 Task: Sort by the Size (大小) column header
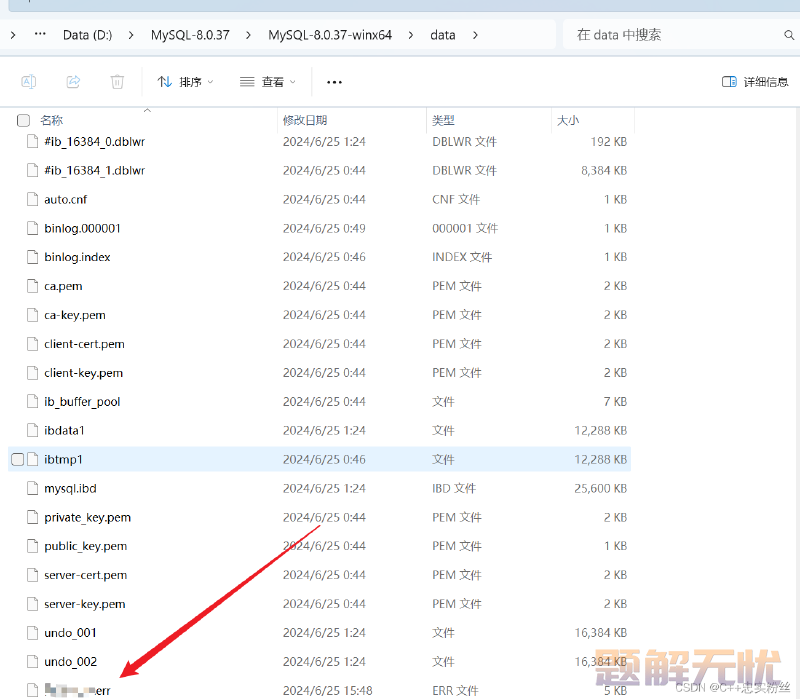coord(568,120)
